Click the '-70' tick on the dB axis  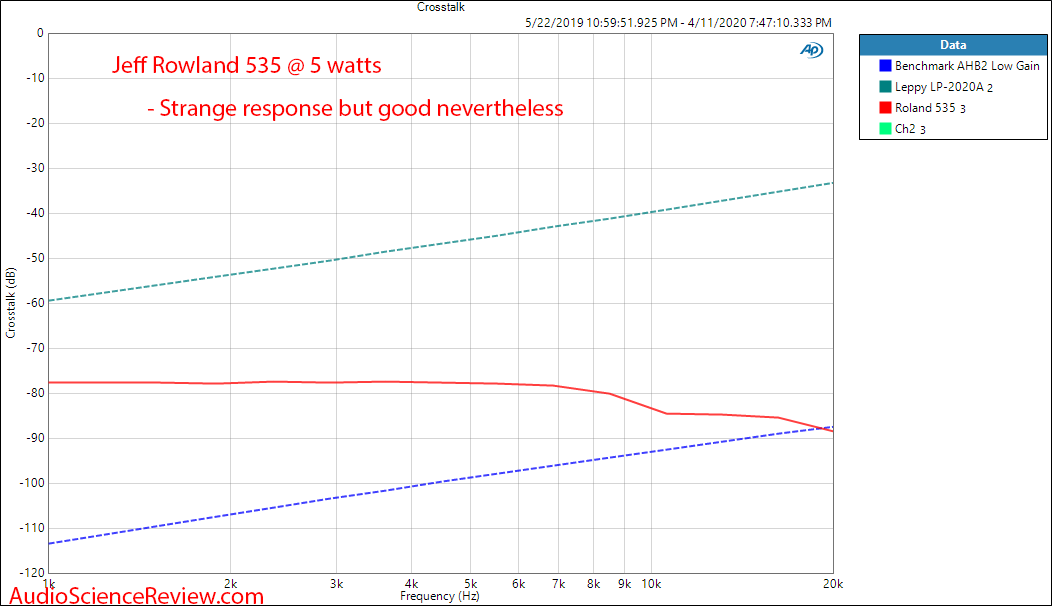click(x=35, y=348)
